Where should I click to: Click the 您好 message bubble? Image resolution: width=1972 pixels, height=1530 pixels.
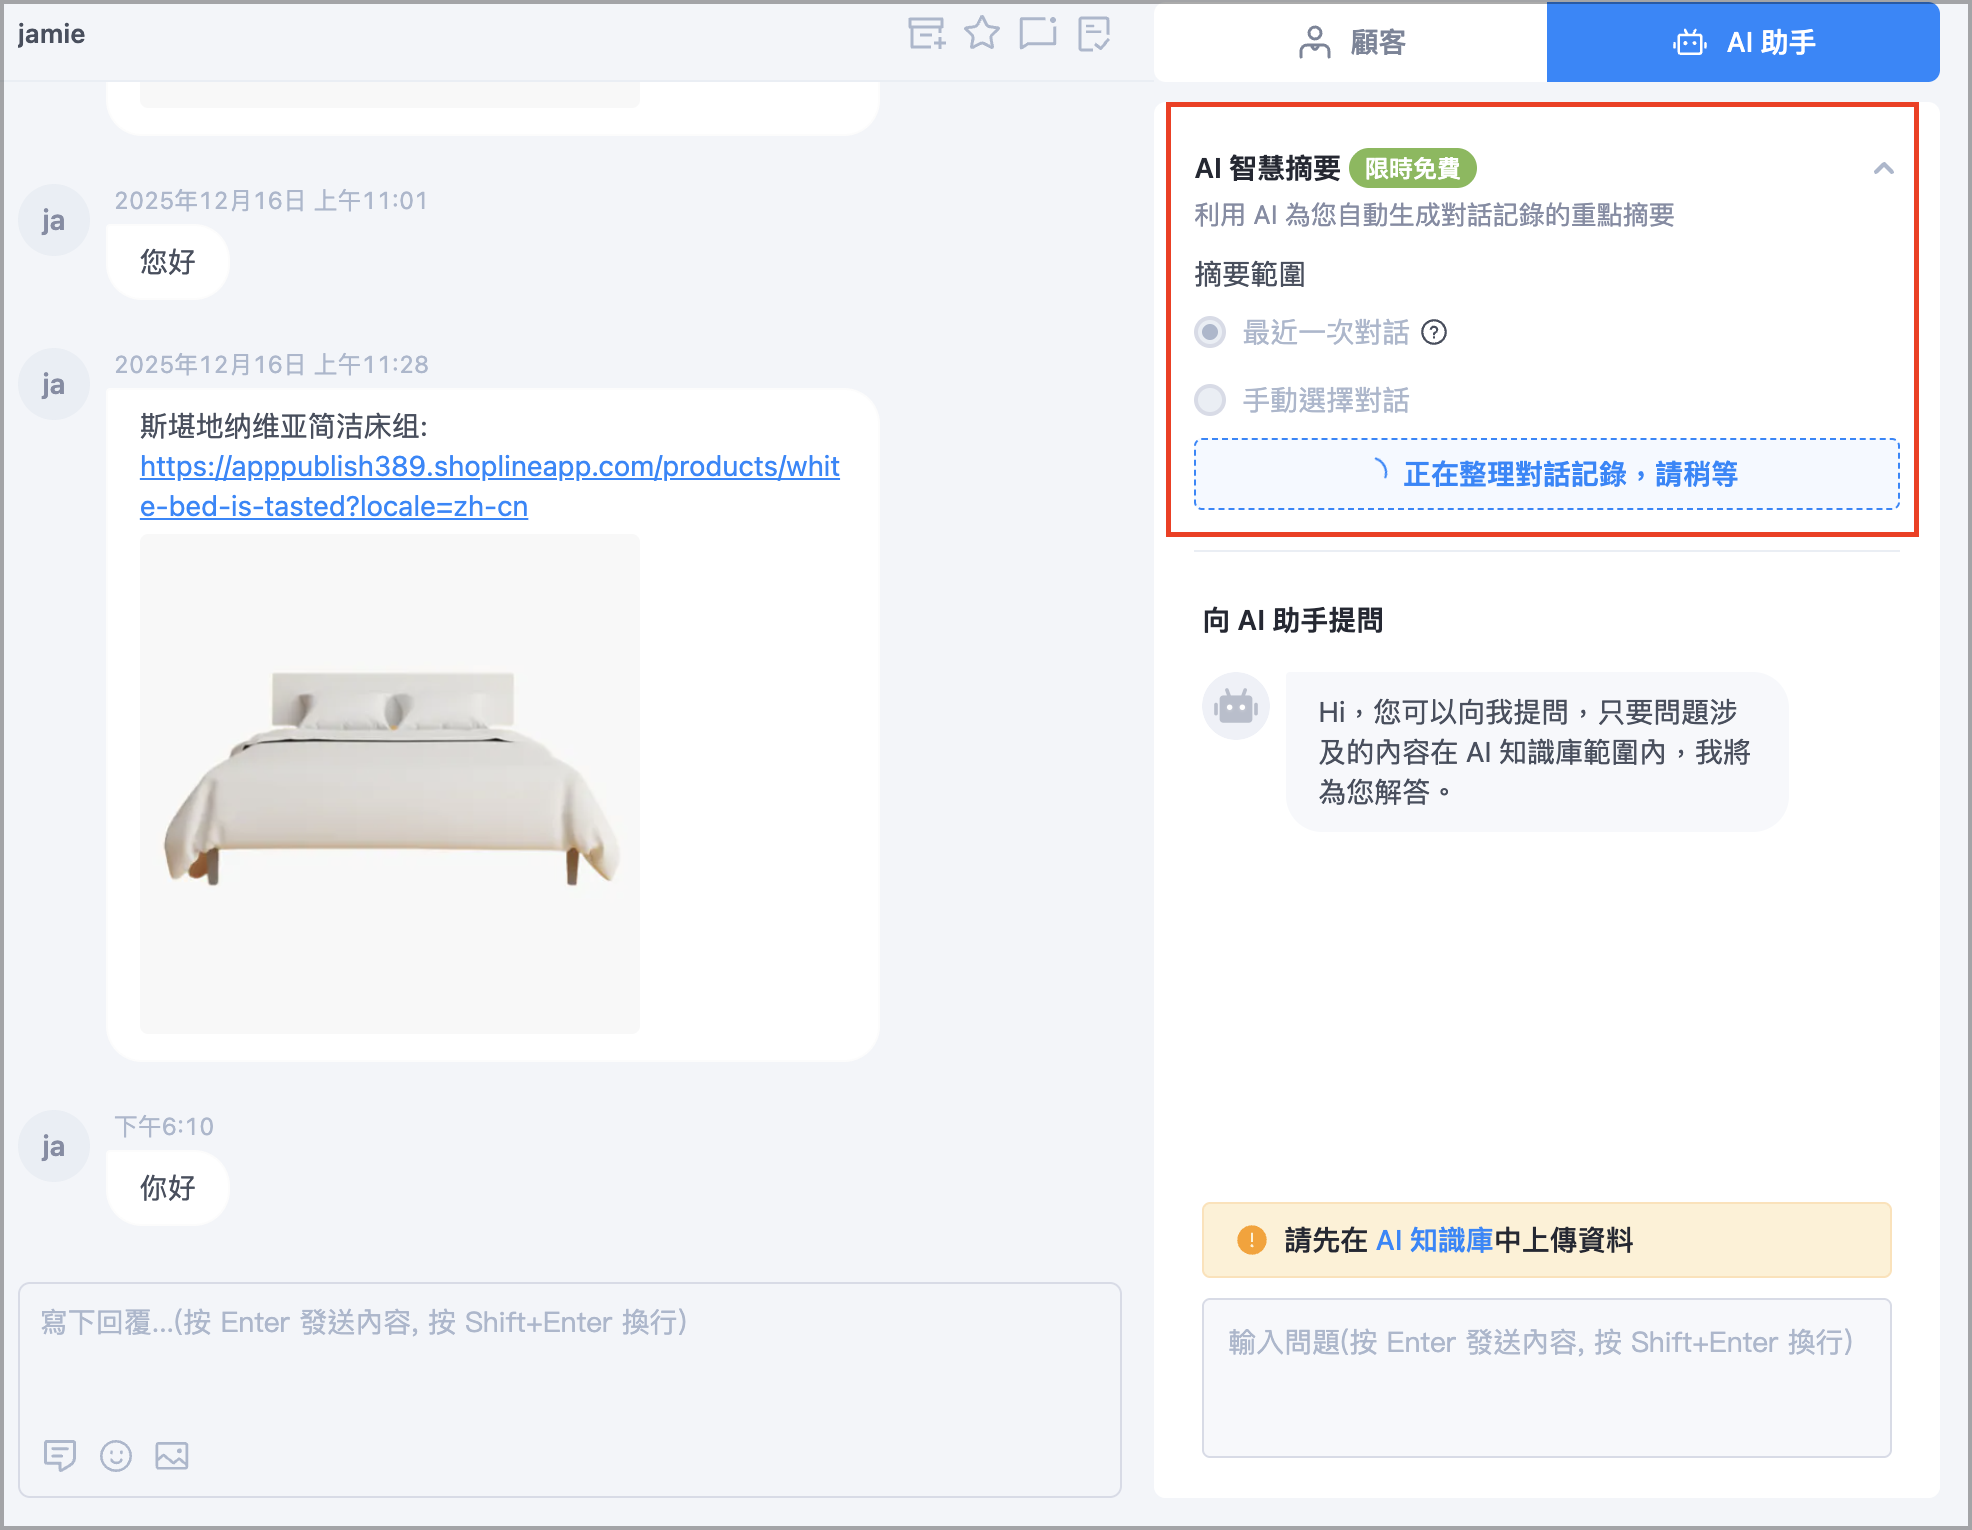[x=168, y=262]
